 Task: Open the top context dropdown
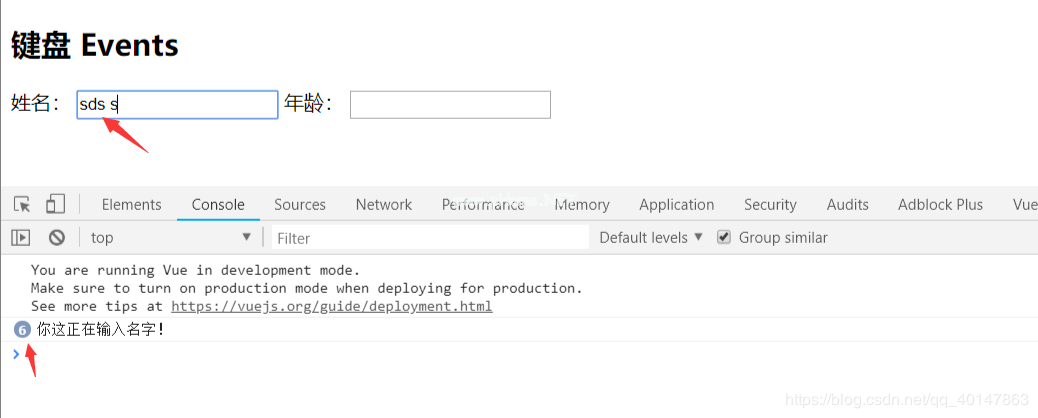(170, 237)
